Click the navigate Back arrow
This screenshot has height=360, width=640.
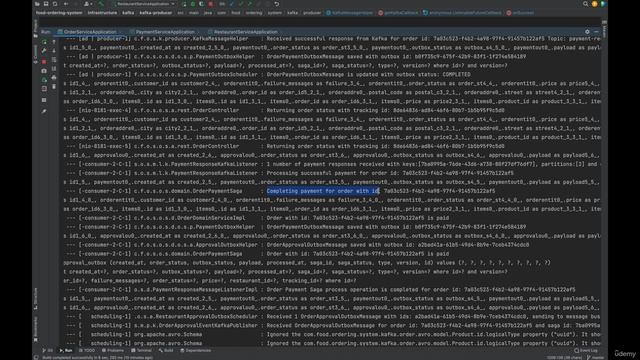pos(66,4)
